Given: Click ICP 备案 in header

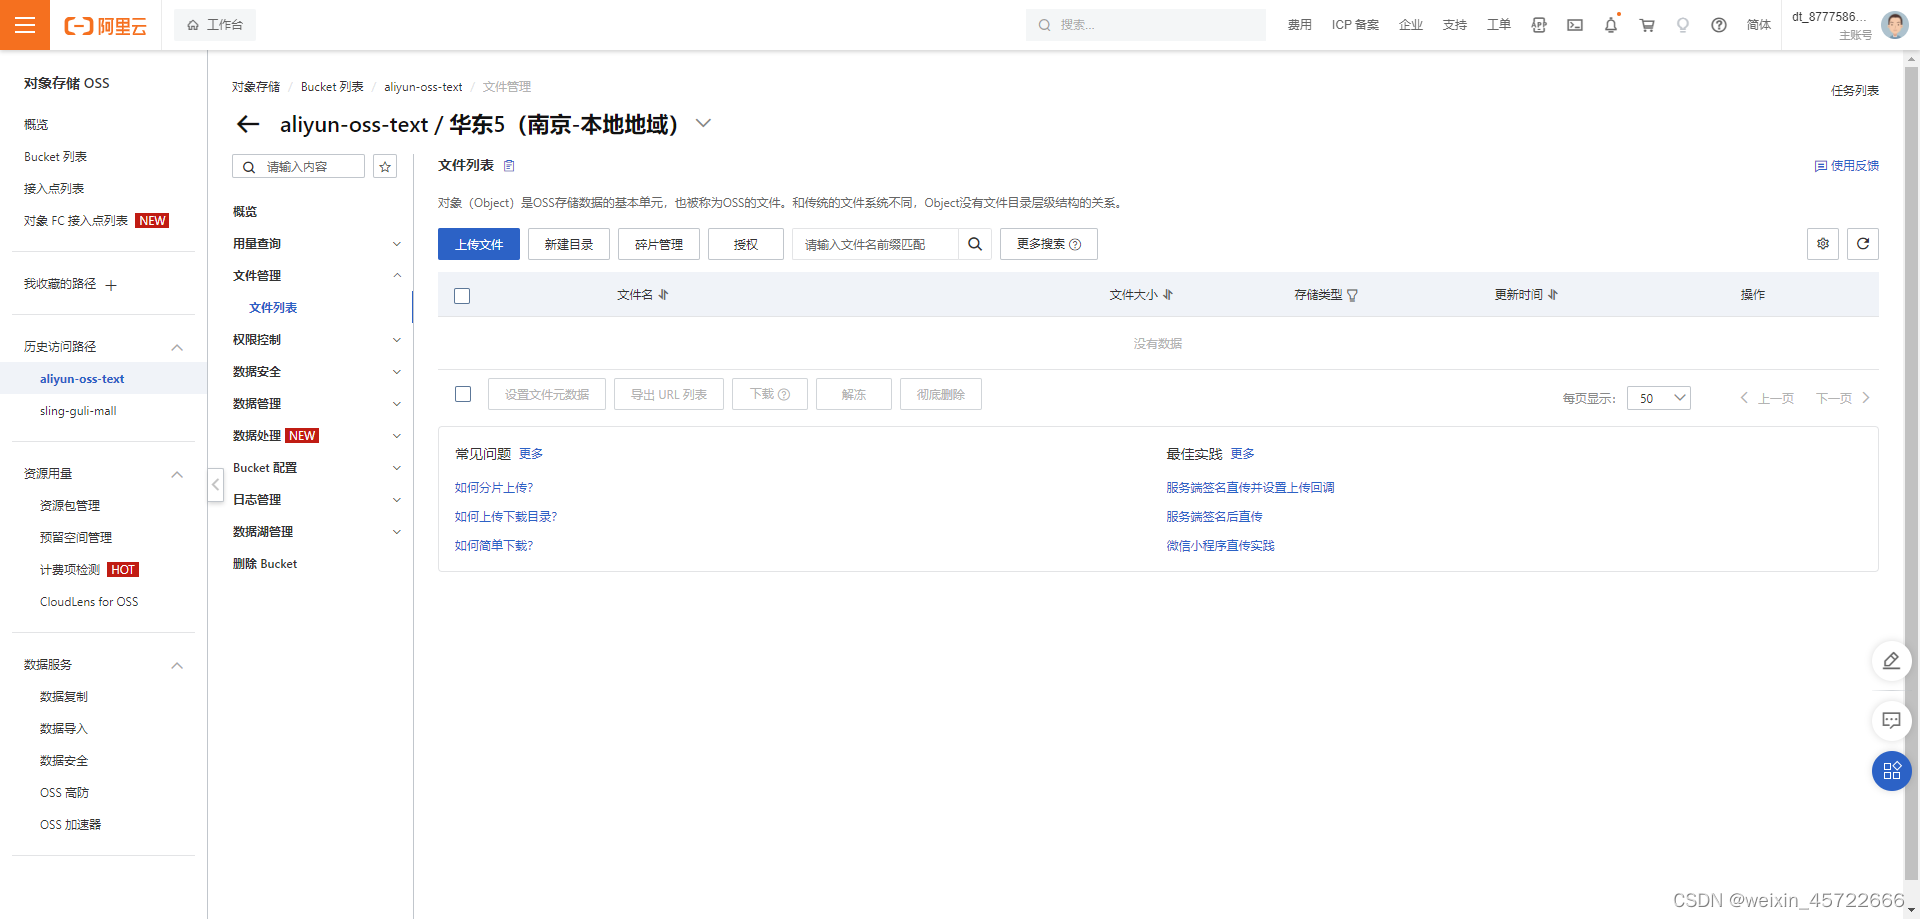Looking at the screenshot, I should point(1355,25).
